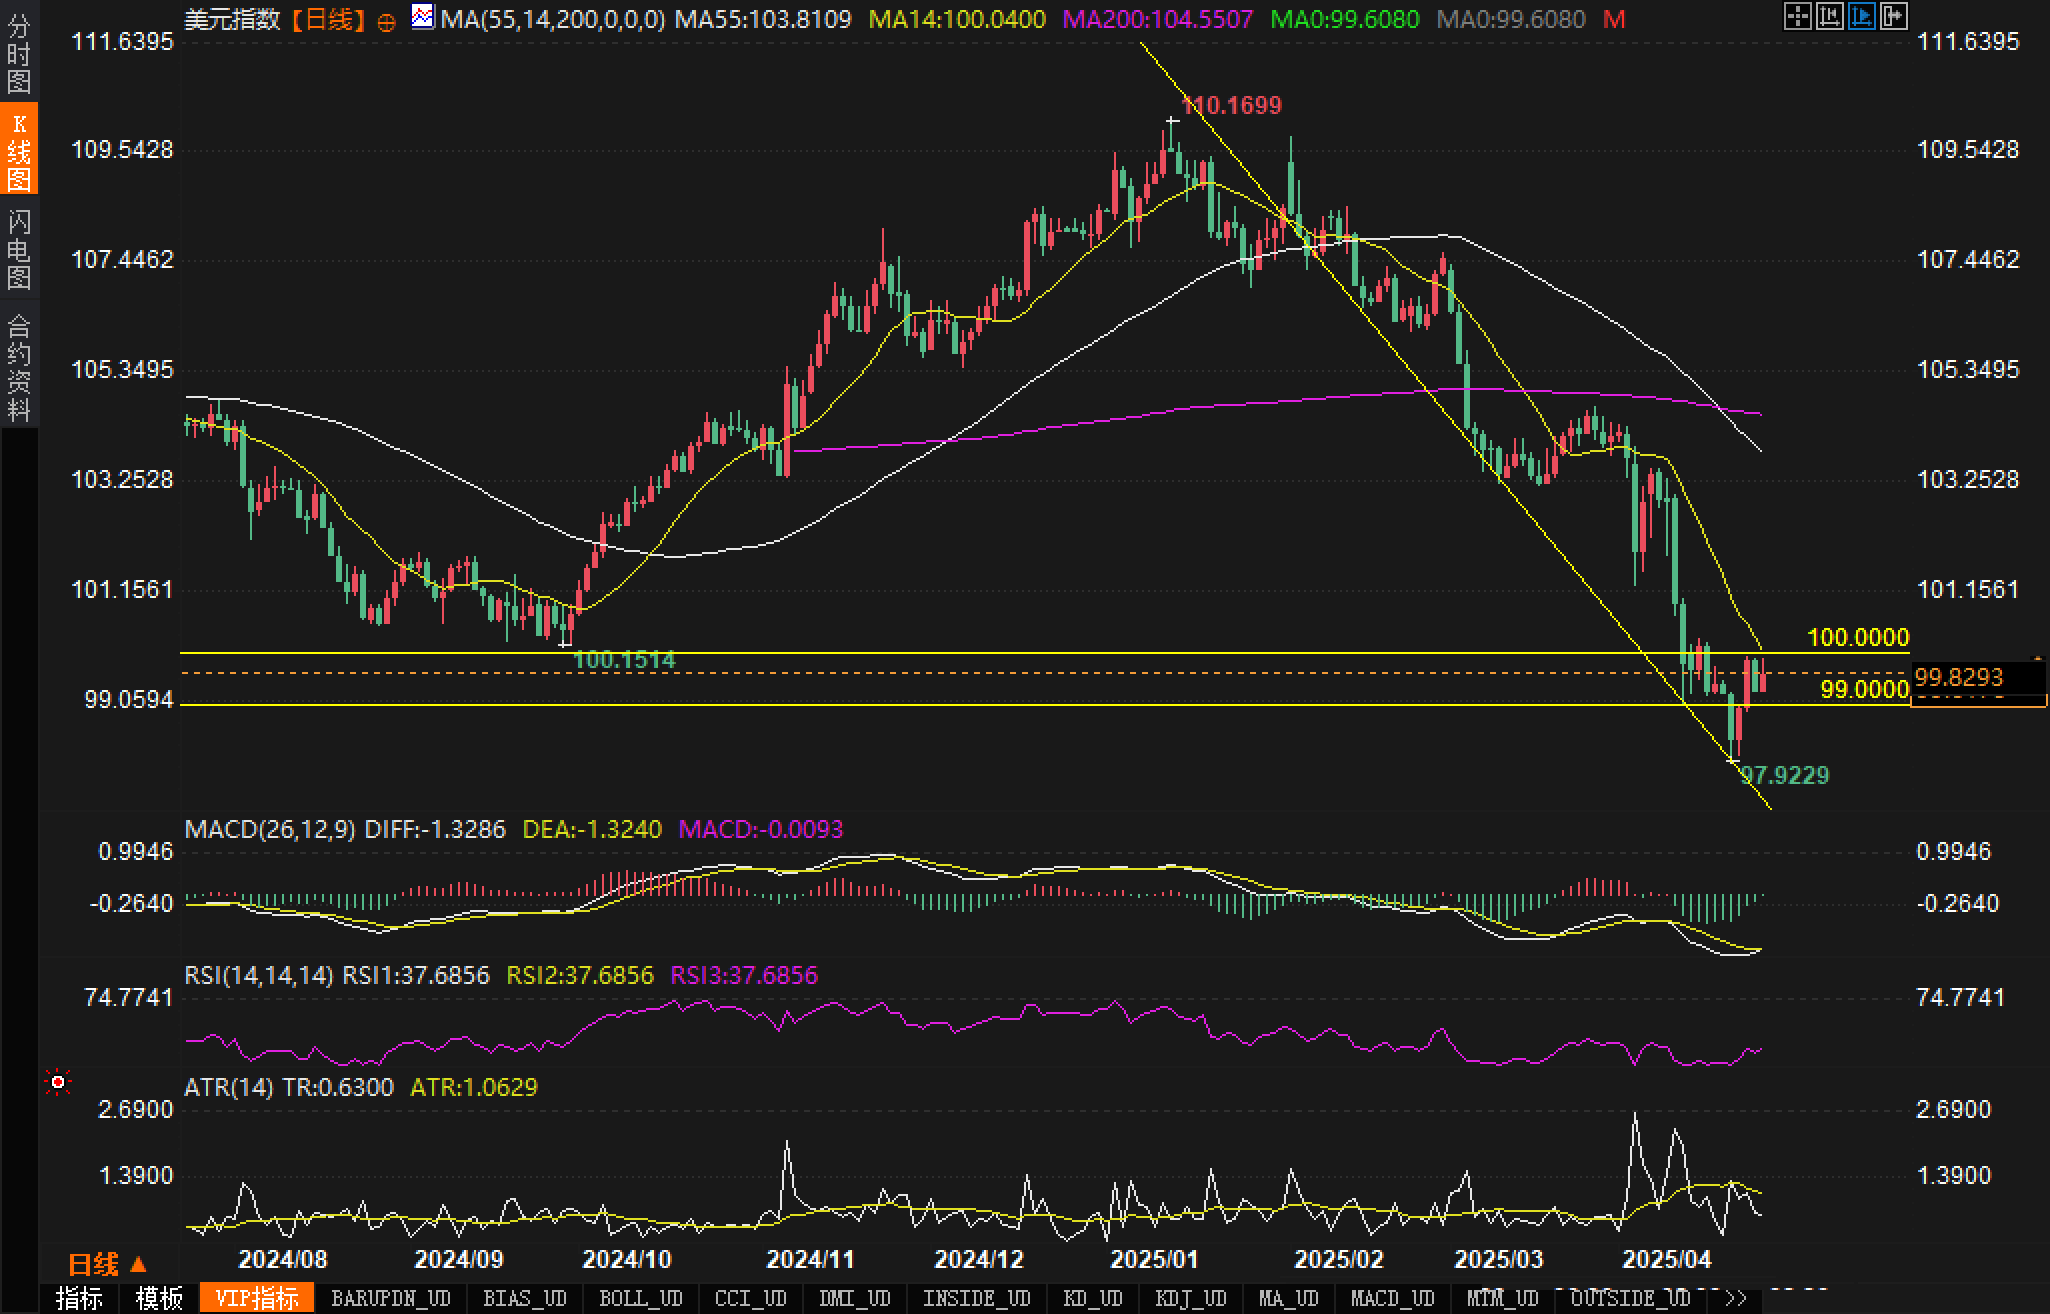Click the blue highlighted chart axis icon
The image size is (2050, 1314).
point(1861,16)
